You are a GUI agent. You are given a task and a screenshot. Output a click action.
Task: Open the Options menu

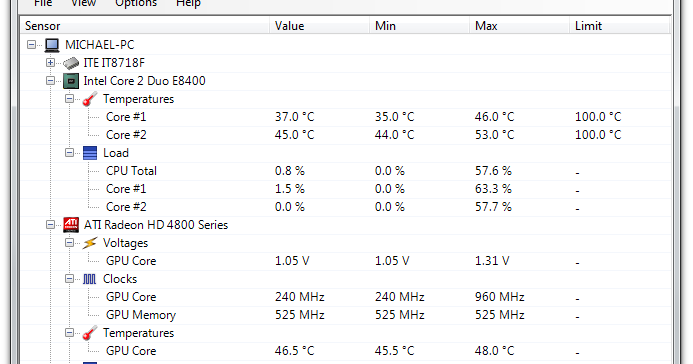click(136, 4)
